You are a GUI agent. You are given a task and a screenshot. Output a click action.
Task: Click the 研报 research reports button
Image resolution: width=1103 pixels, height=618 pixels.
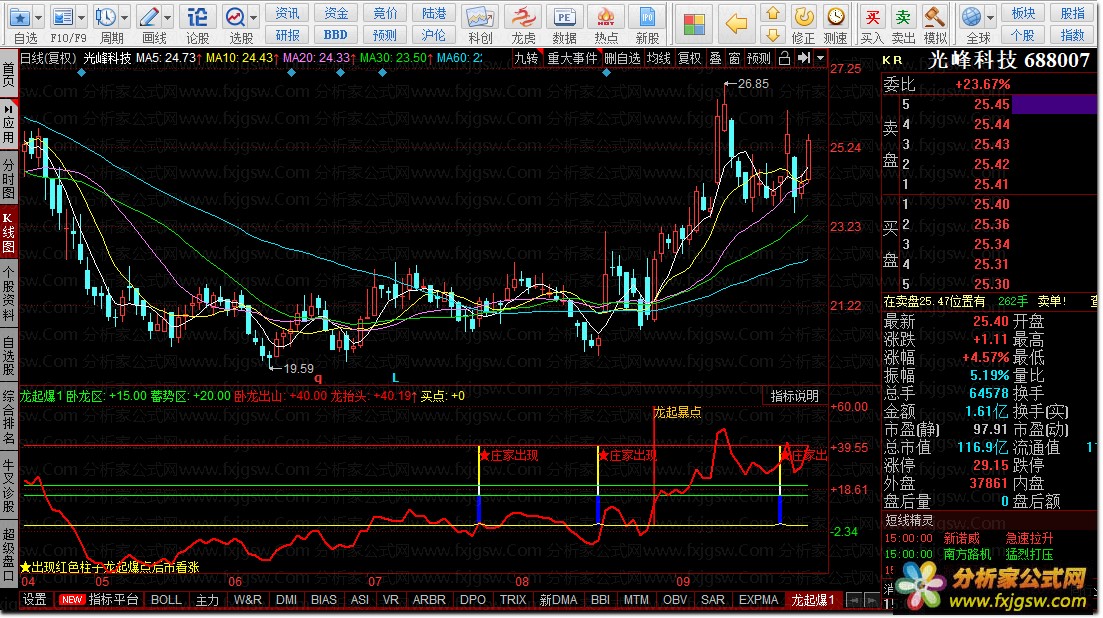287,34
